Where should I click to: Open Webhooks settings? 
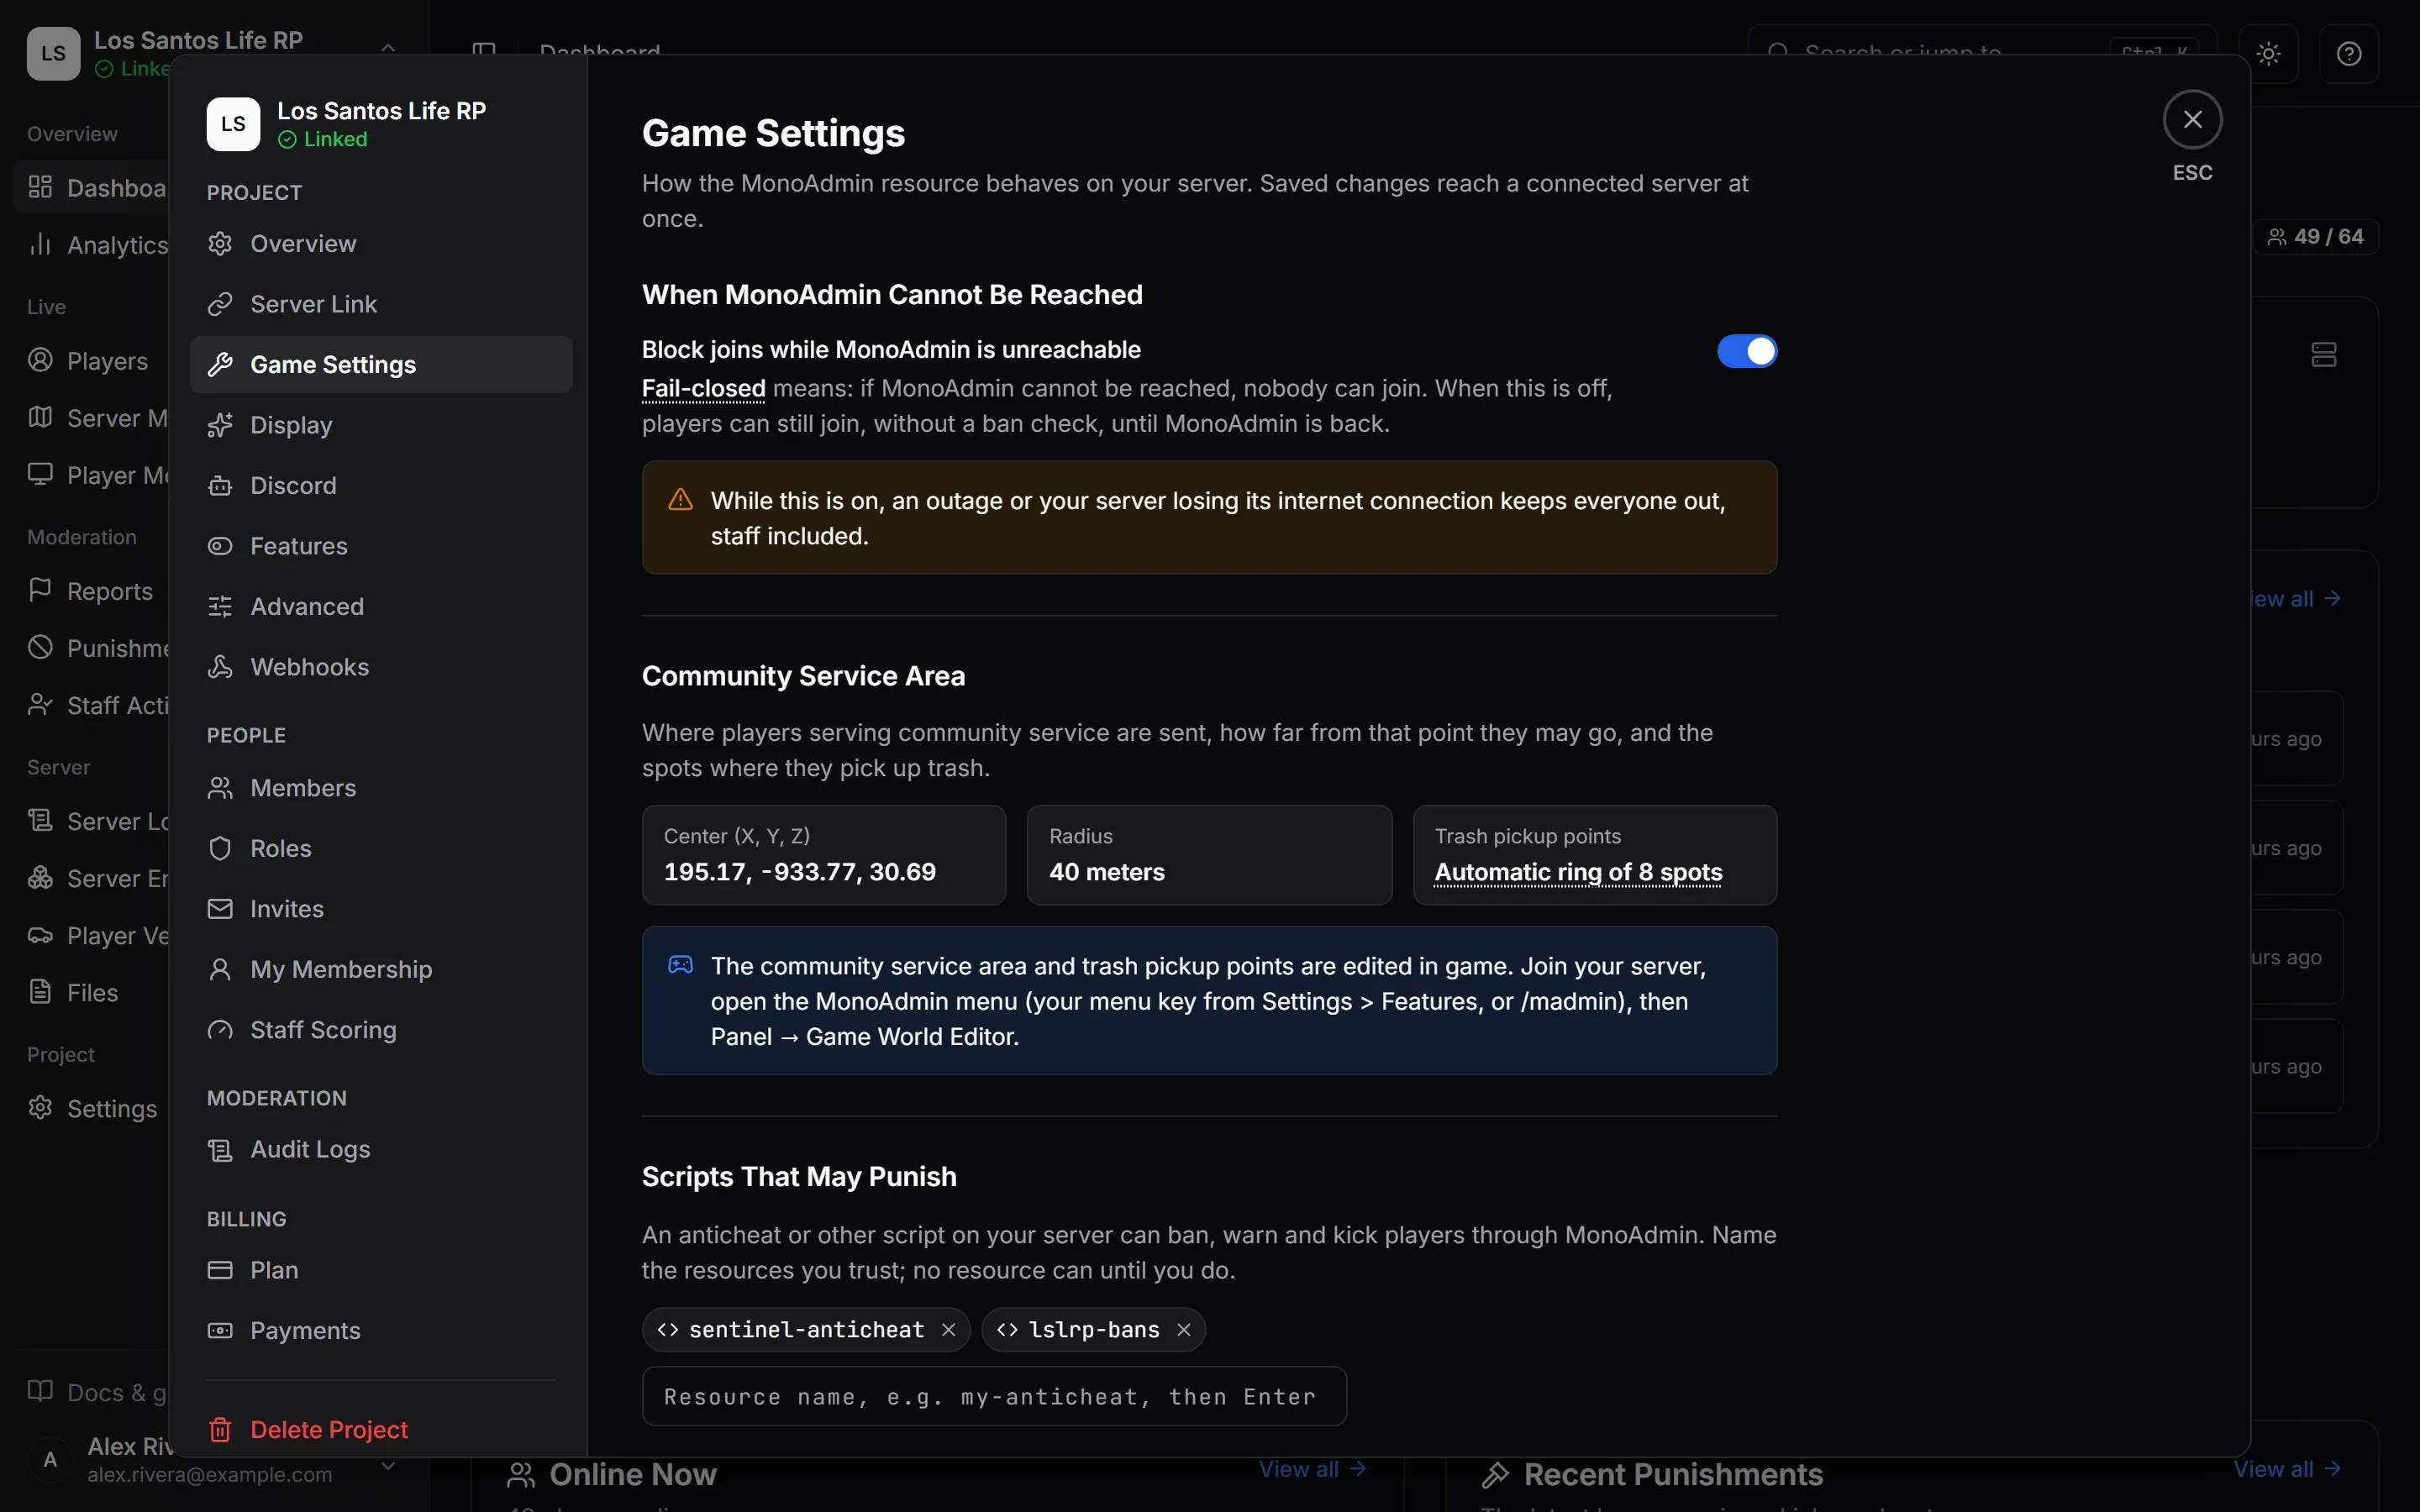tap(380, 667)
